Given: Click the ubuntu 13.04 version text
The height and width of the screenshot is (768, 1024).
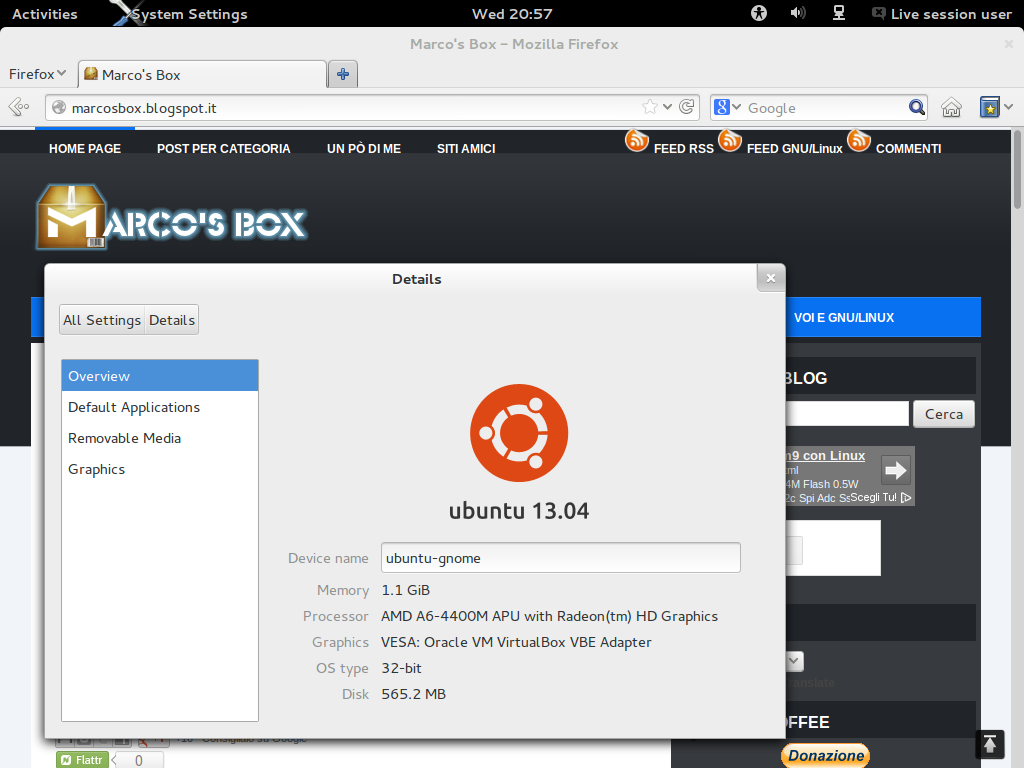Looking at the screenshot, I should coord(519,511).
